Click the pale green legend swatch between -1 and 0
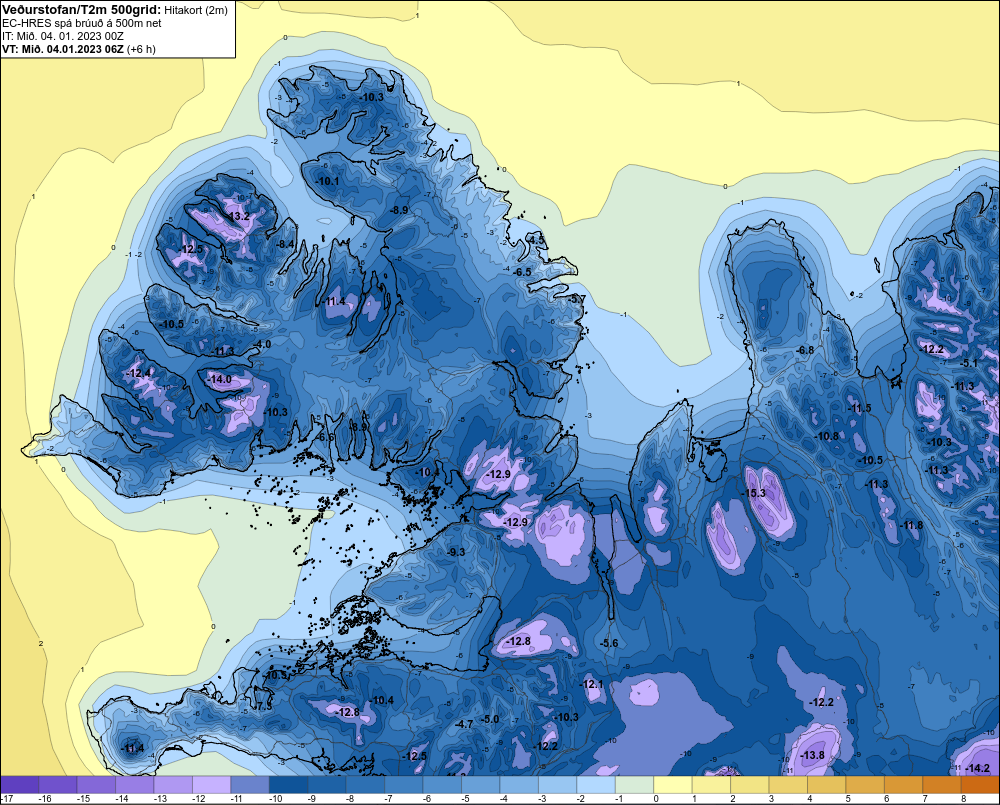This screenshot has width=1000, height=805. pyautogui.click(x=635, y=784)
